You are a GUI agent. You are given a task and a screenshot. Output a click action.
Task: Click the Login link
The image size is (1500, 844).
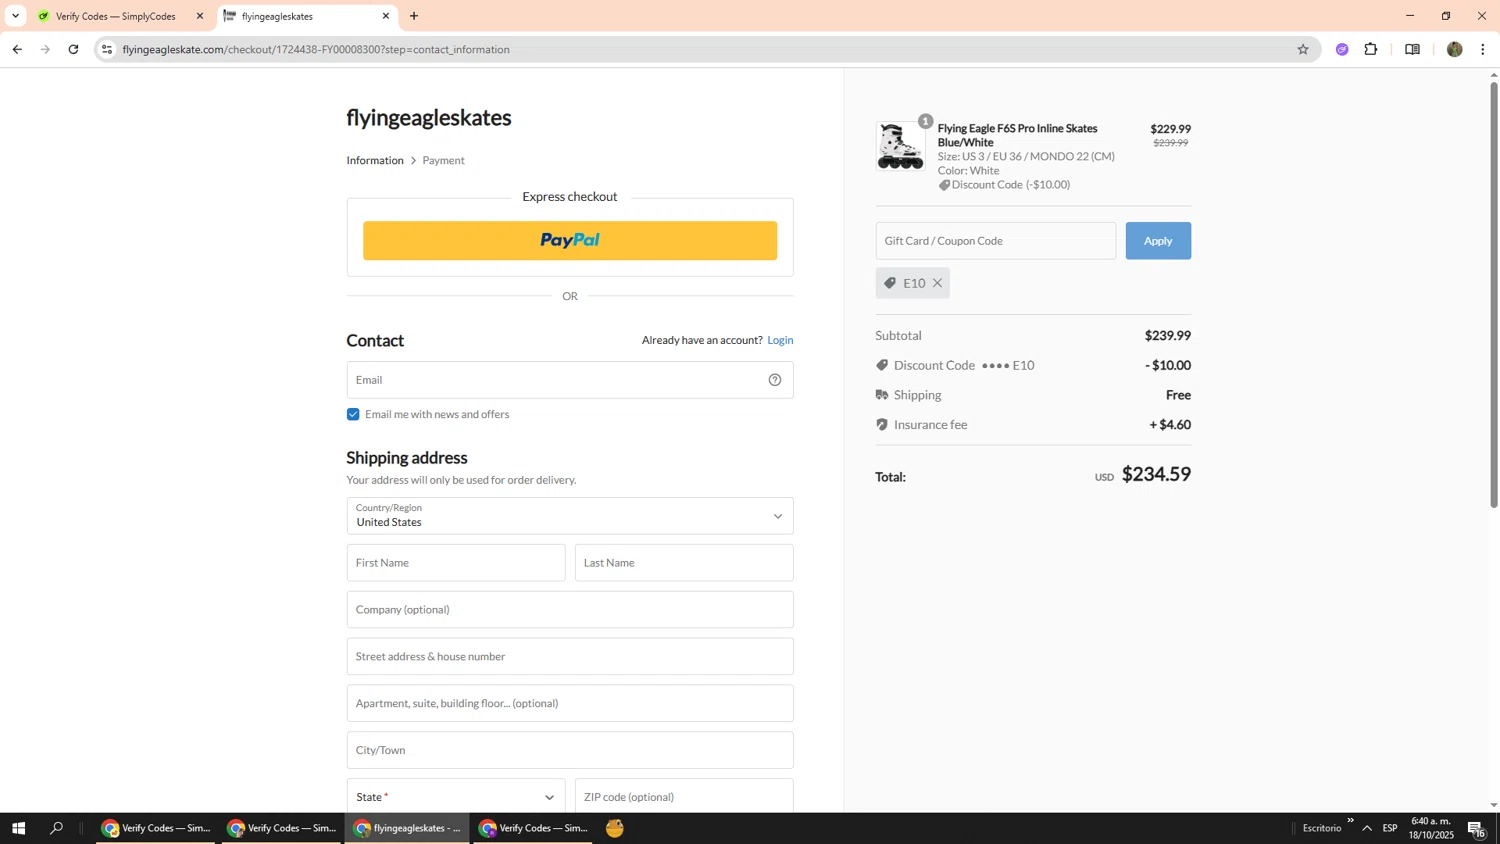tap(780, 340)
